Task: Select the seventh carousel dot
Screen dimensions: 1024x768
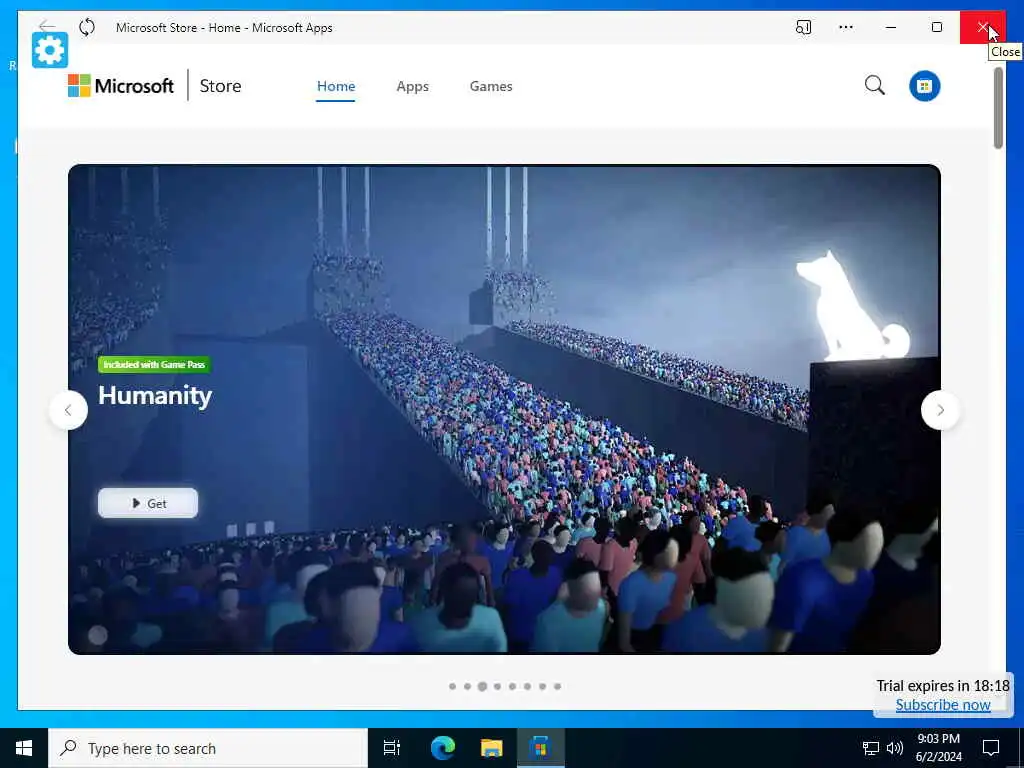Action: coord(543,686)
